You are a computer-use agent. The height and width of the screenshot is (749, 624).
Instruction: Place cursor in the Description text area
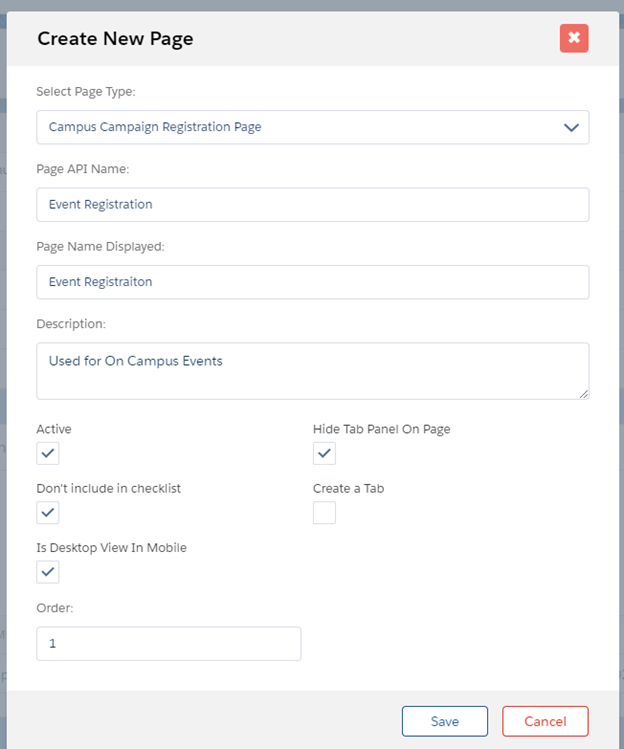(312, 371)
